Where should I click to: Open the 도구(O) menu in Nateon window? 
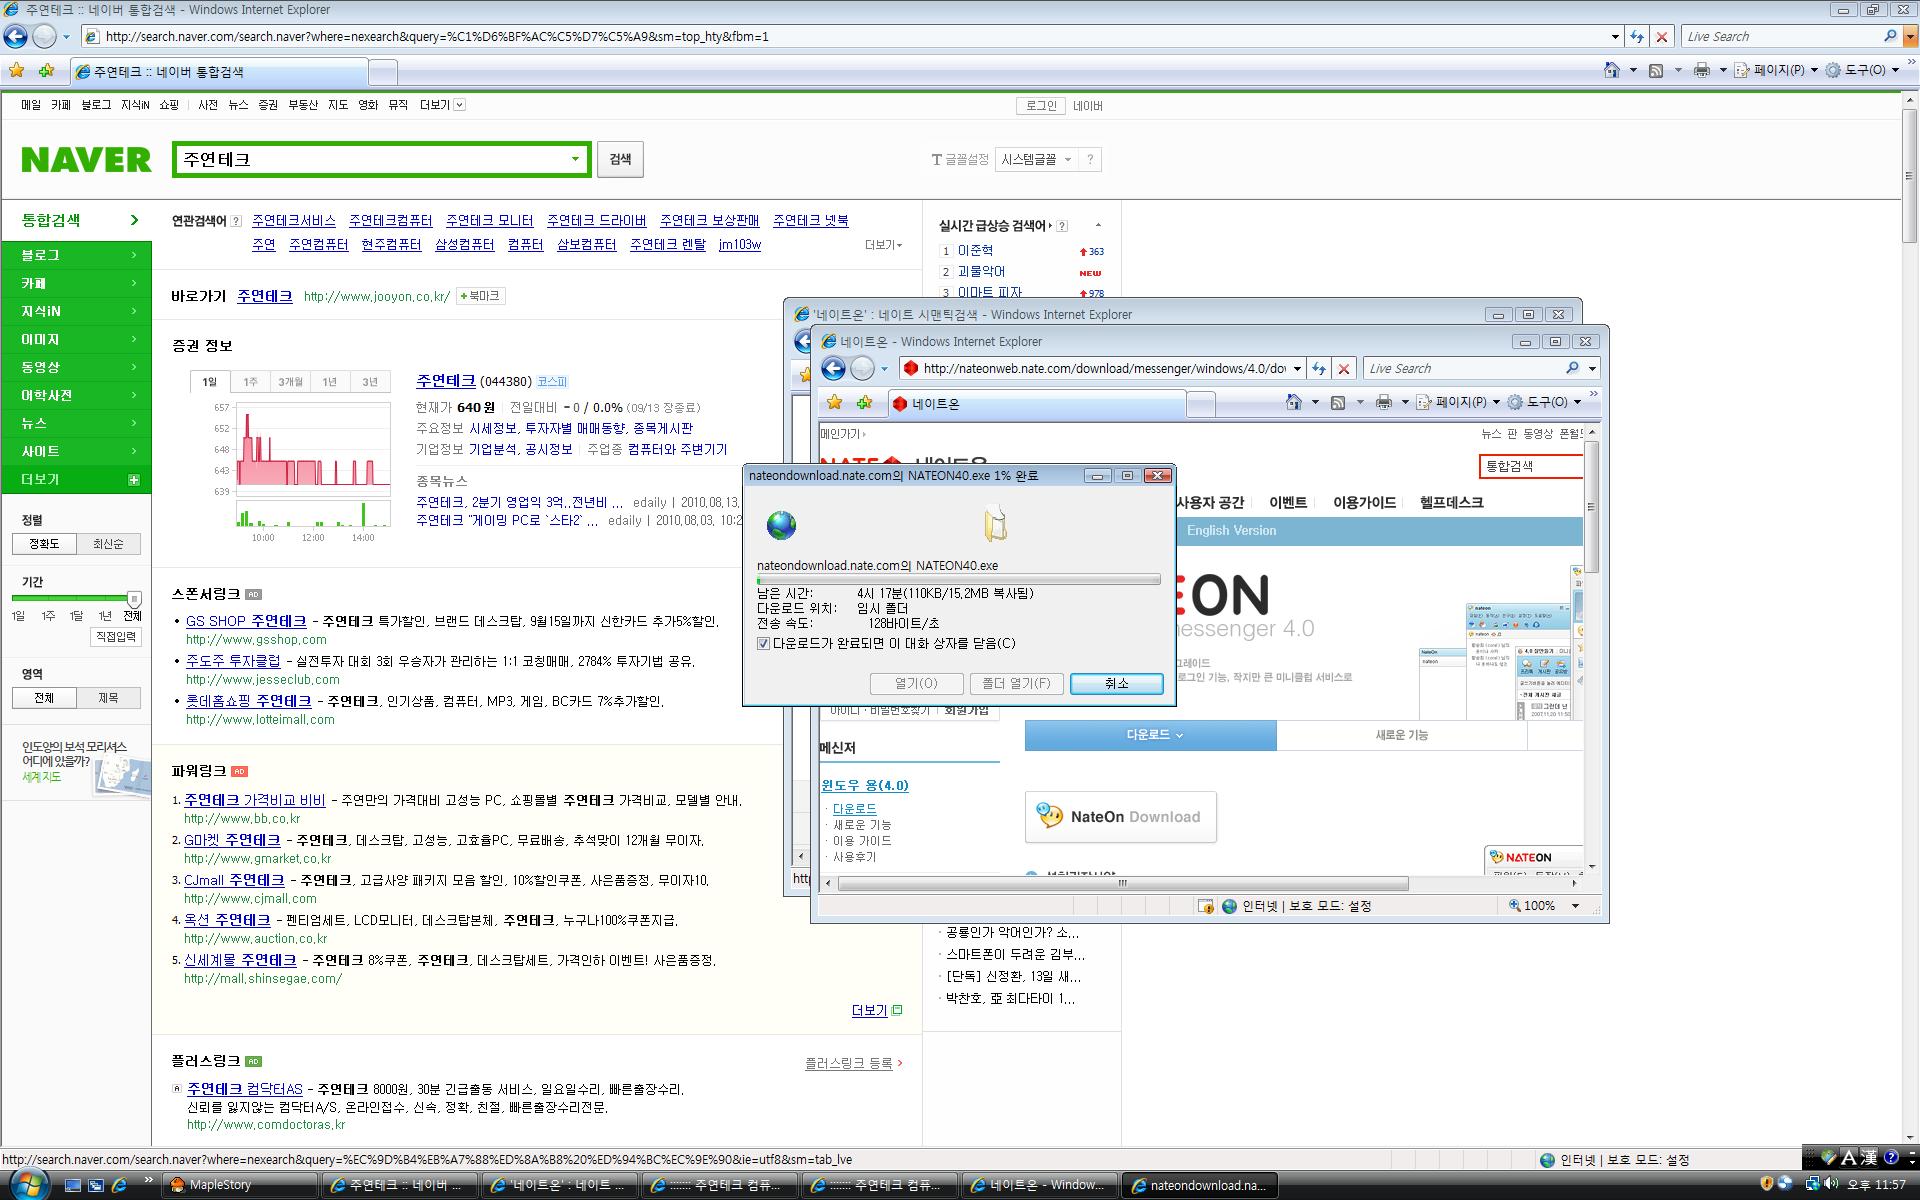point(1545,402)
